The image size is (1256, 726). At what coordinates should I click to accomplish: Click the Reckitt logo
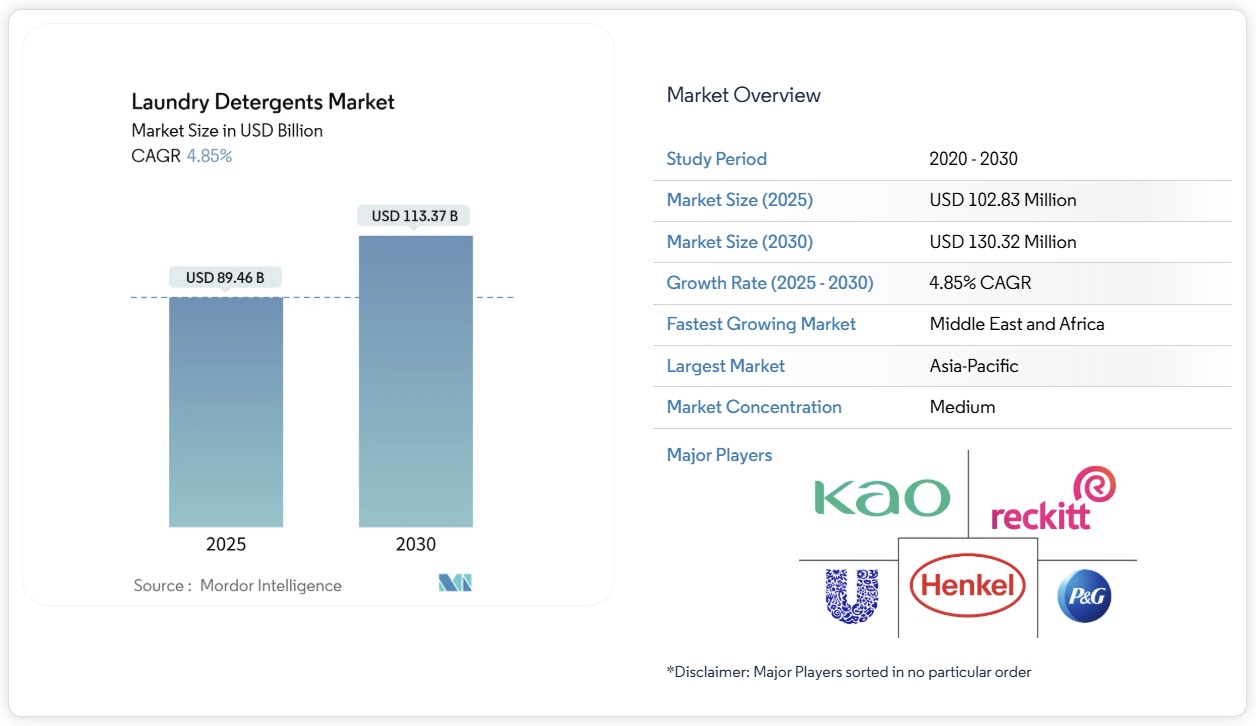(x=1053, y=499)
